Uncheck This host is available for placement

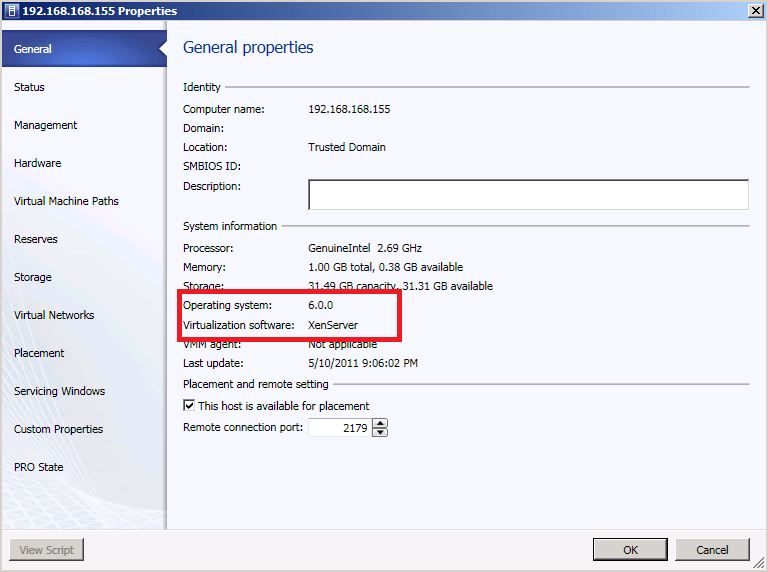pyautogui.click(x=189, y=405)
